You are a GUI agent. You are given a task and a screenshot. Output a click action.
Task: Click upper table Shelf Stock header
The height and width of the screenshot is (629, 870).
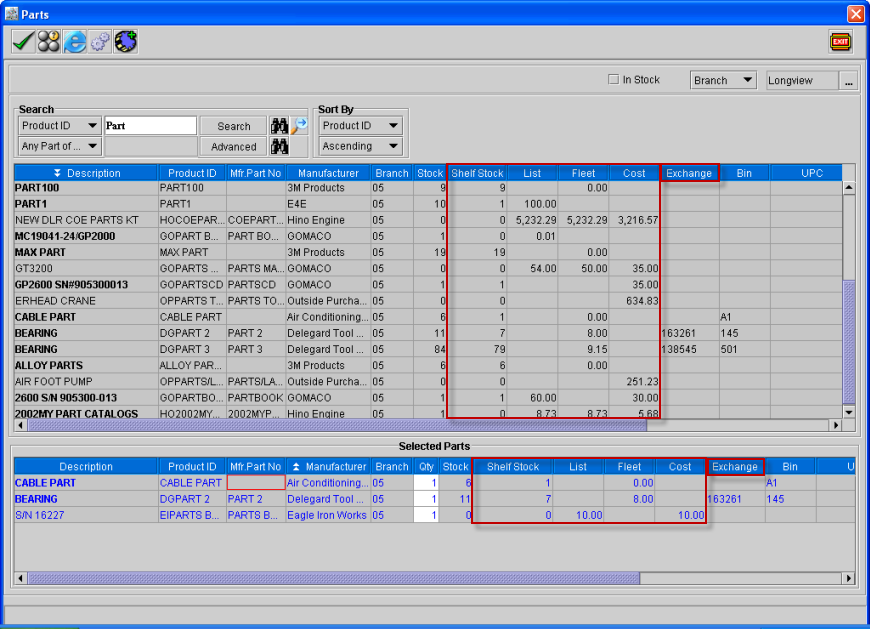pos(477,173)
